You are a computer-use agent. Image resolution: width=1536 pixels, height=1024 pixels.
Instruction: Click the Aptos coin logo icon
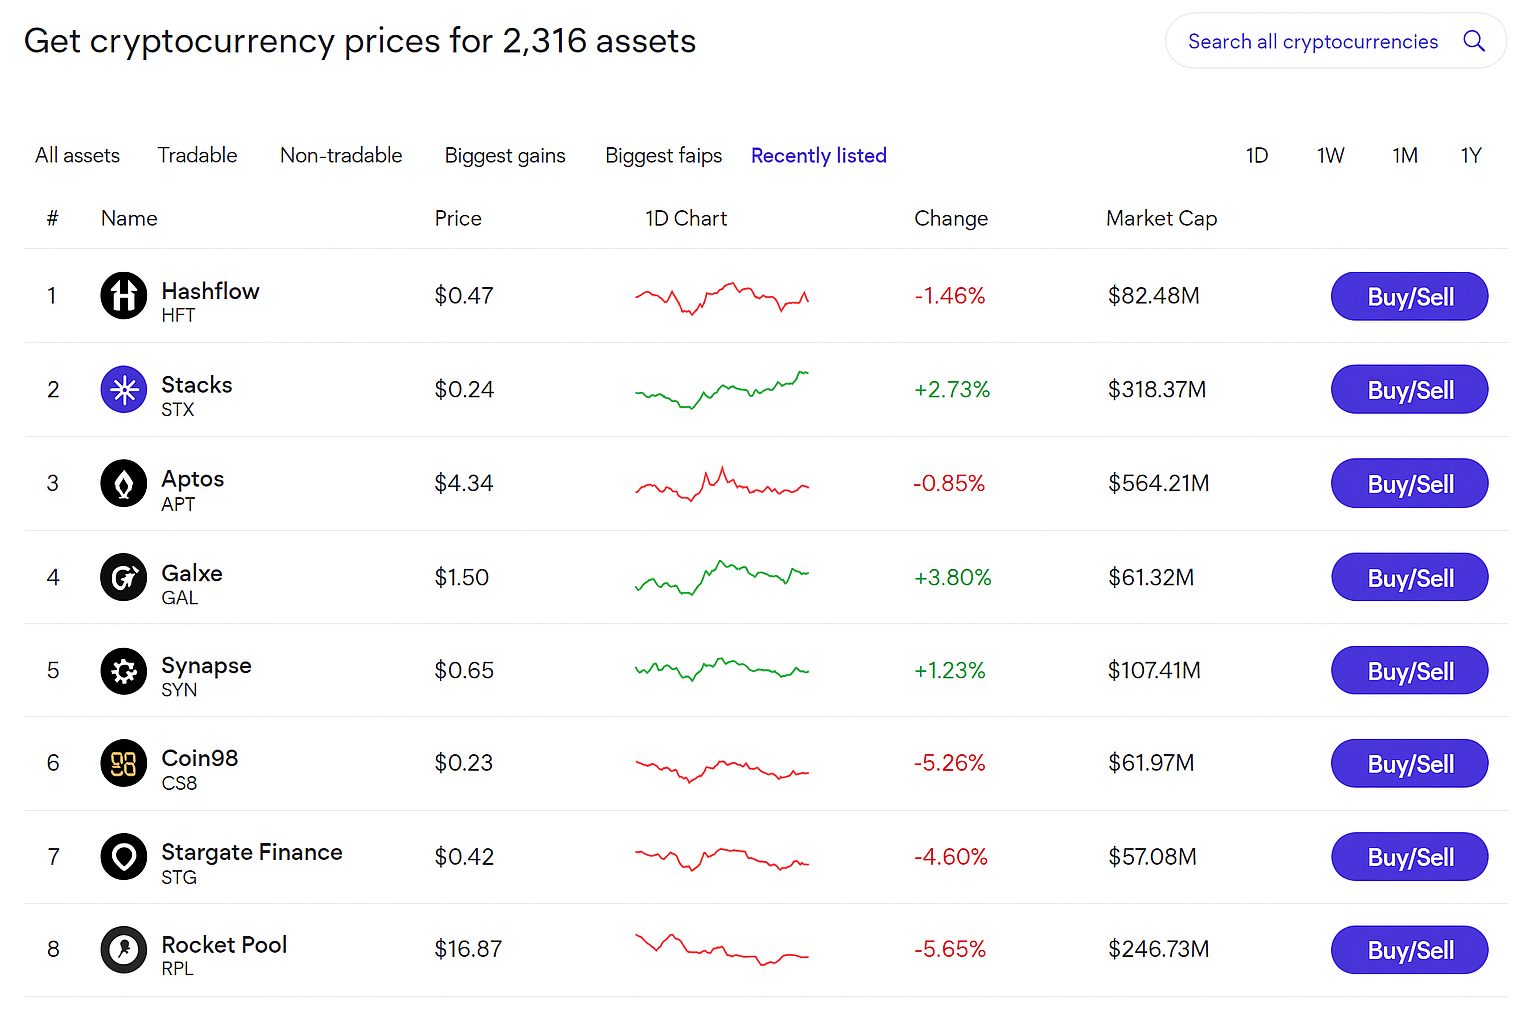pos(124,484)
